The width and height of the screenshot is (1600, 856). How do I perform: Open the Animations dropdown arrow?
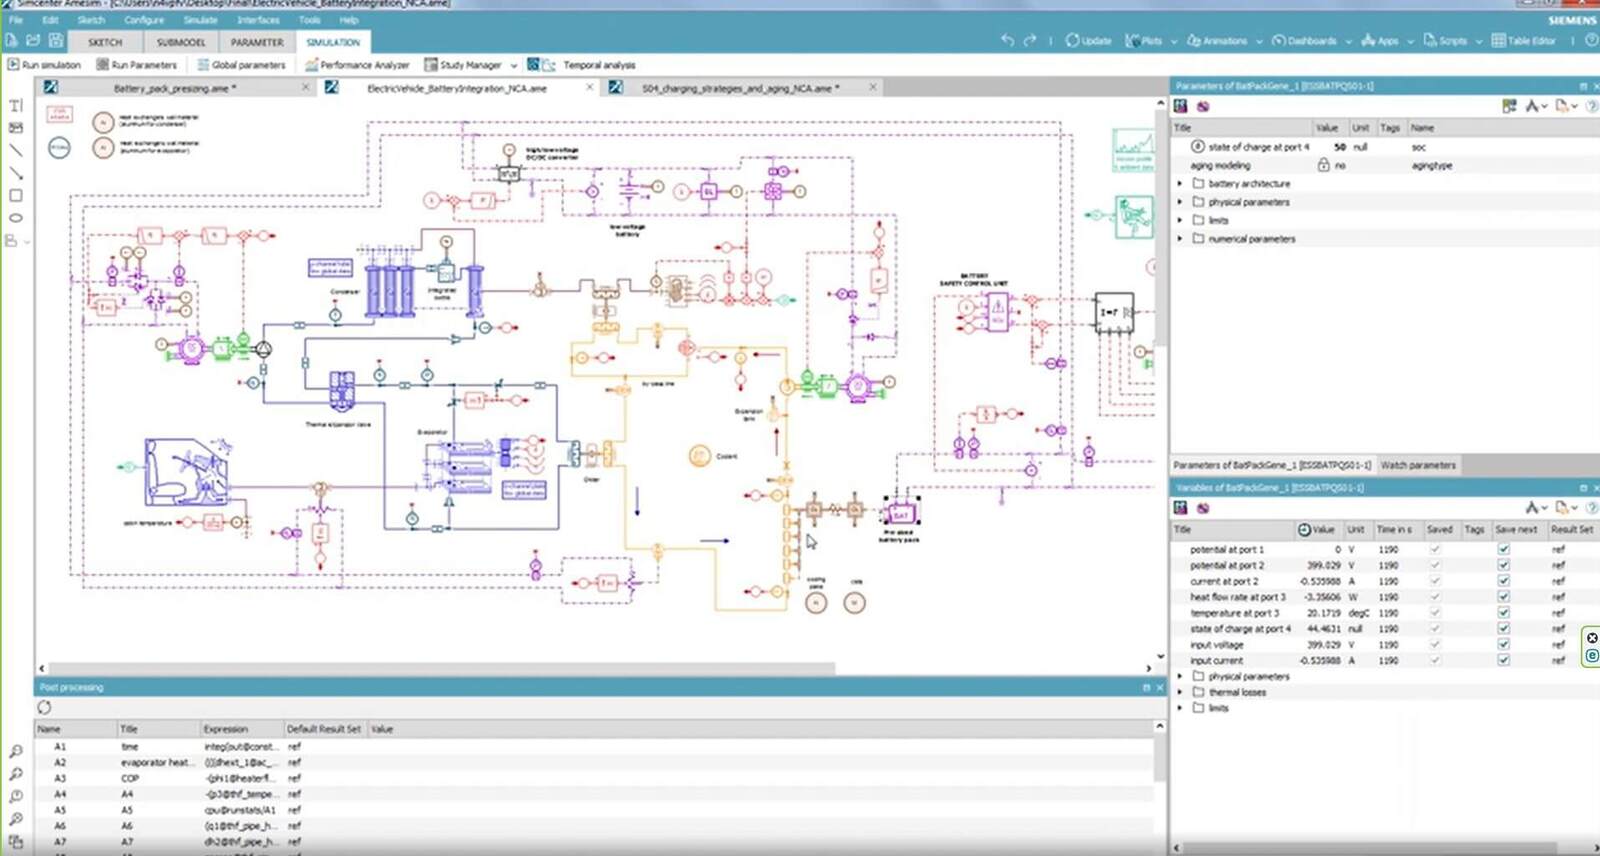coord(1259,42)
